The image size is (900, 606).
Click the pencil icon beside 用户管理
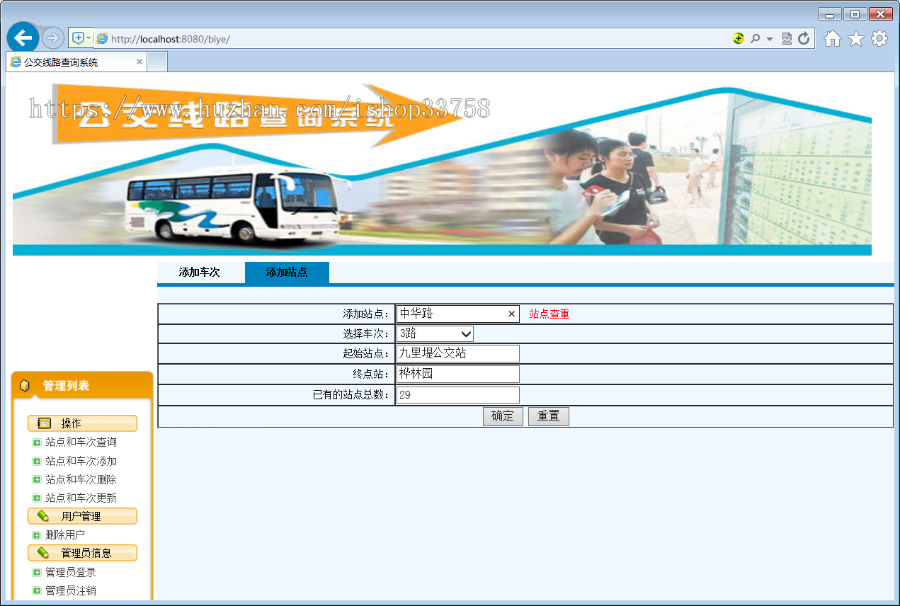pos(43,515)
